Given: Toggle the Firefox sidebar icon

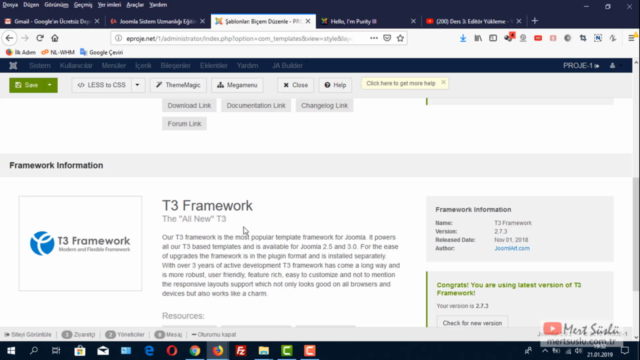Looking at the screenshot, I should click(493, 38).
